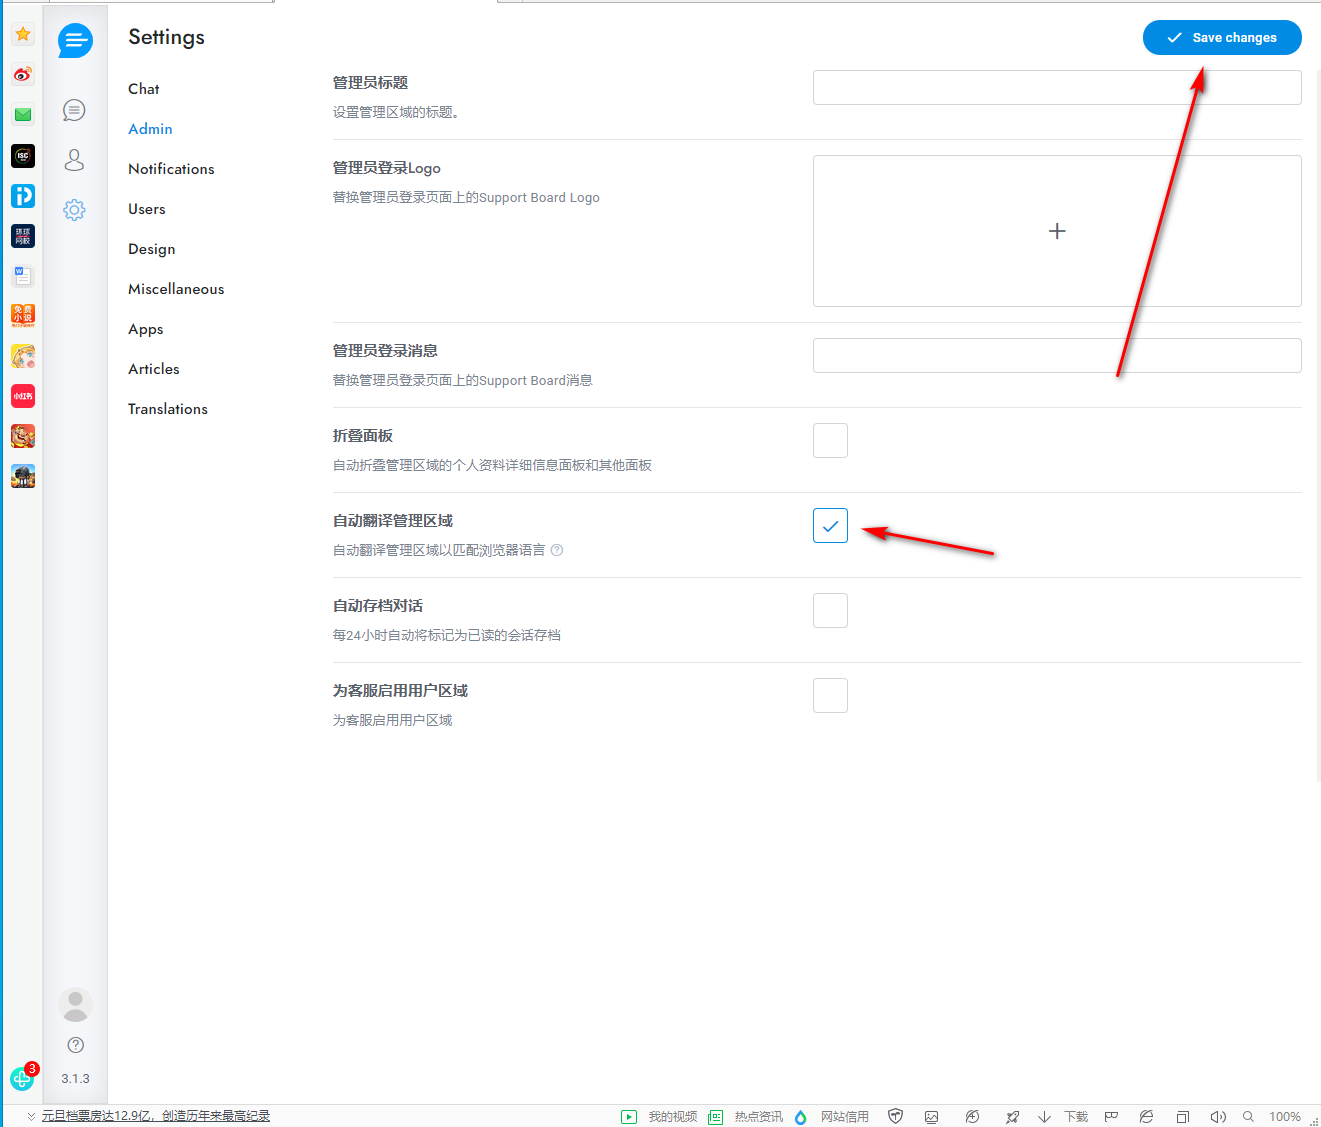1321x1127 pixels.
Task: Enable 自动存档对话 checkbox
Action: click(830, 610)
